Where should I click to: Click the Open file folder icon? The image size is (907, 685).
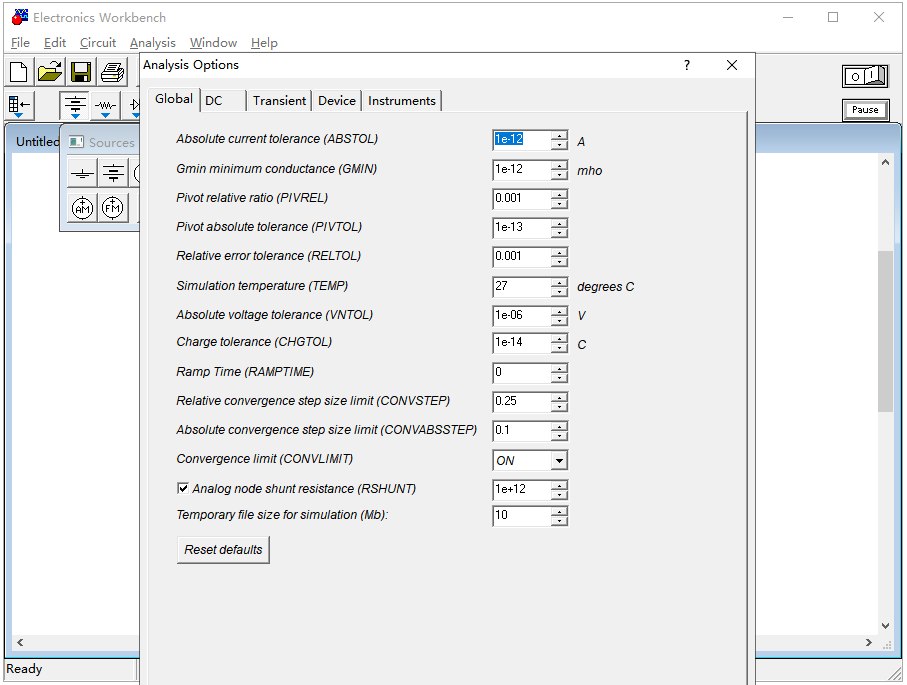tap(50, 72)
